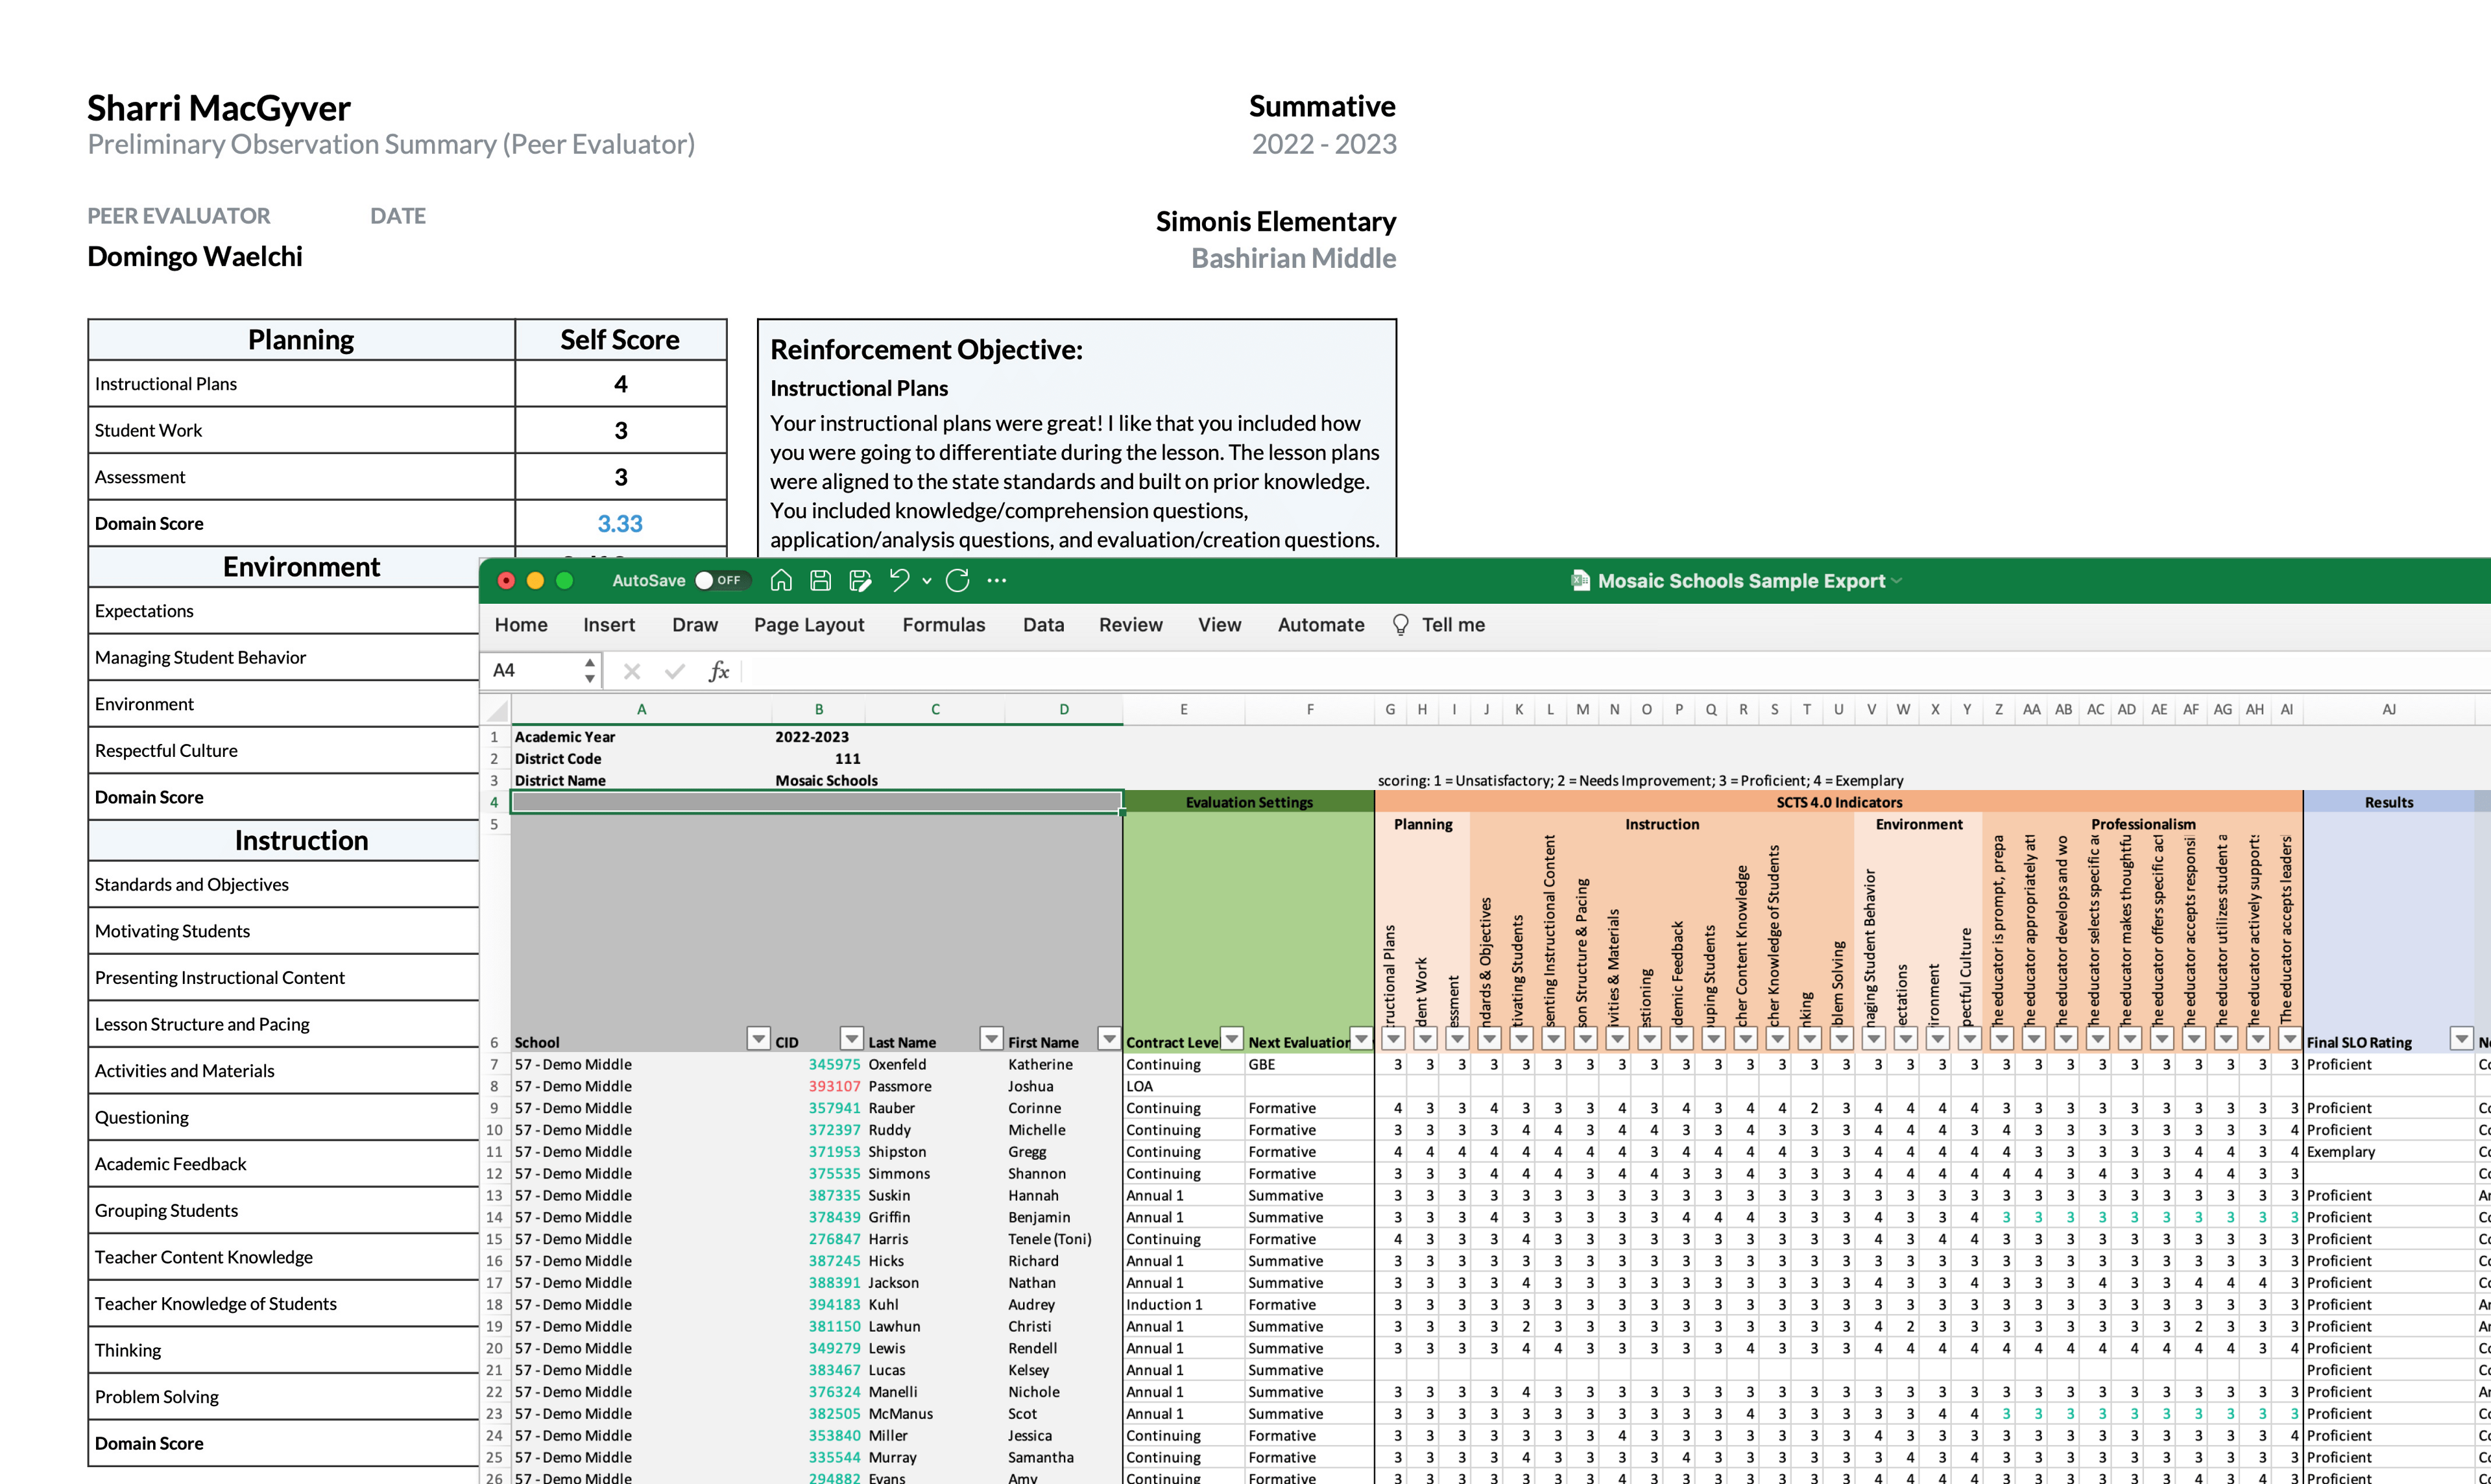This screenshot has width=2491, height=1484.
Task: Select column E header
Action: click(1183, 710)
